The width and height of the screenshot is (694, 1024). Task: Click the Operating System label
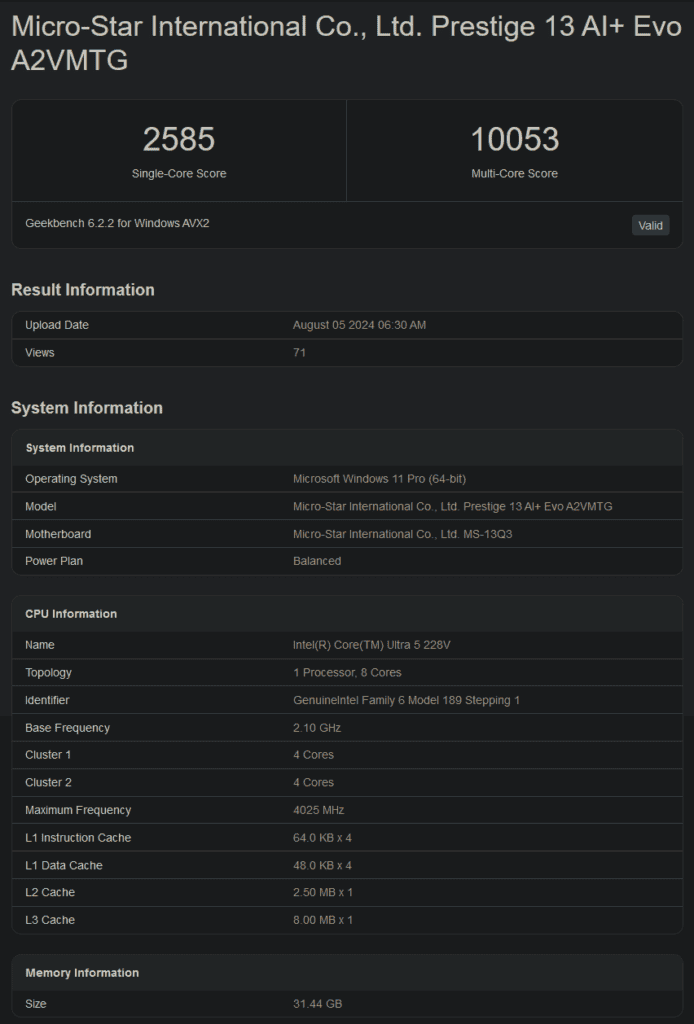(x=71, y=479)
